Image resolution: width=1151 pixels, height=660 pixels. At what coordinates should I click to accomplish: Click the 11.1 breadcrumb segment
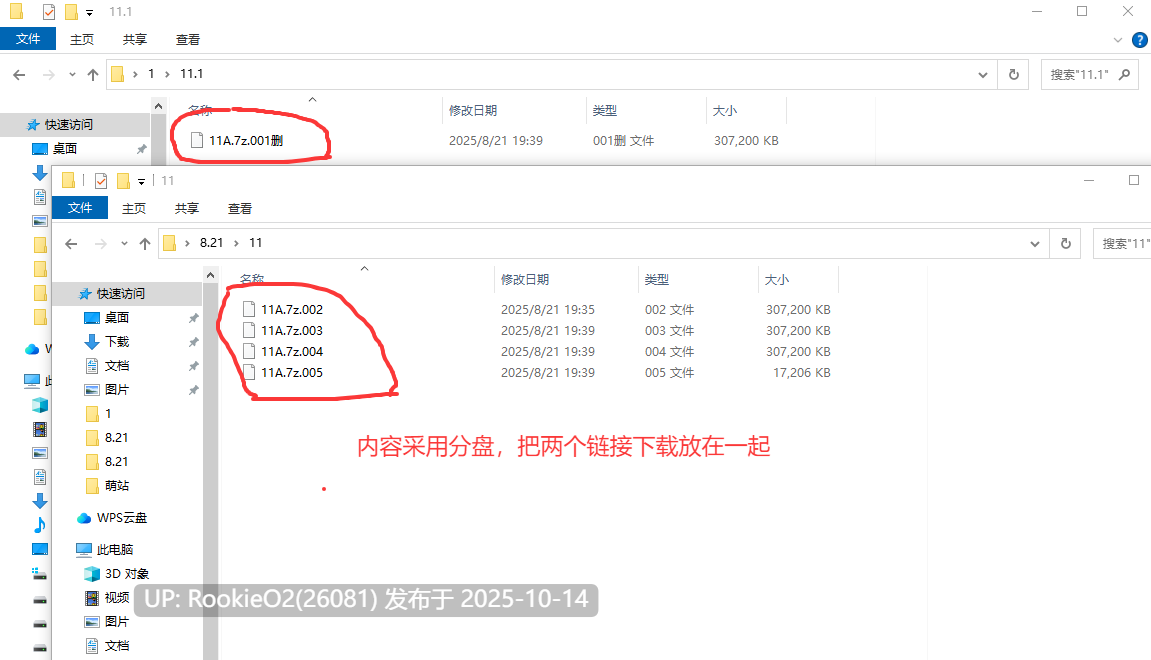[x=192, y=74]
